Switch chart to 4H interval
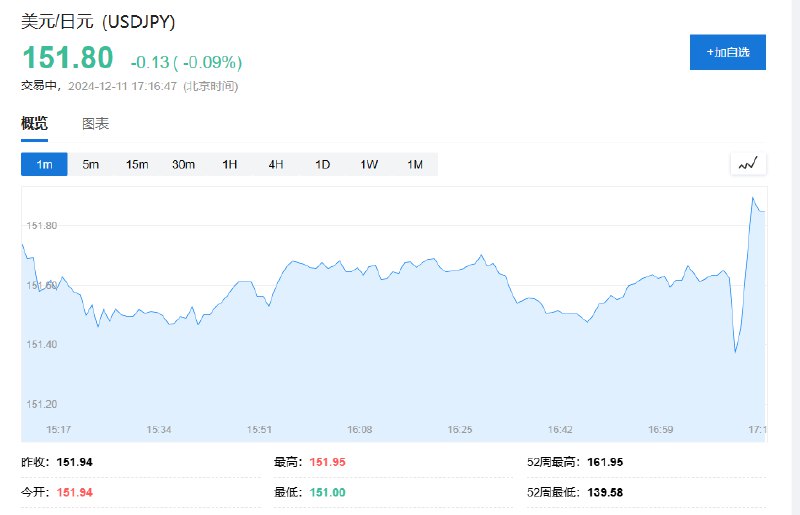The height and width of the screenshot is (515, 800). point(276,164)
